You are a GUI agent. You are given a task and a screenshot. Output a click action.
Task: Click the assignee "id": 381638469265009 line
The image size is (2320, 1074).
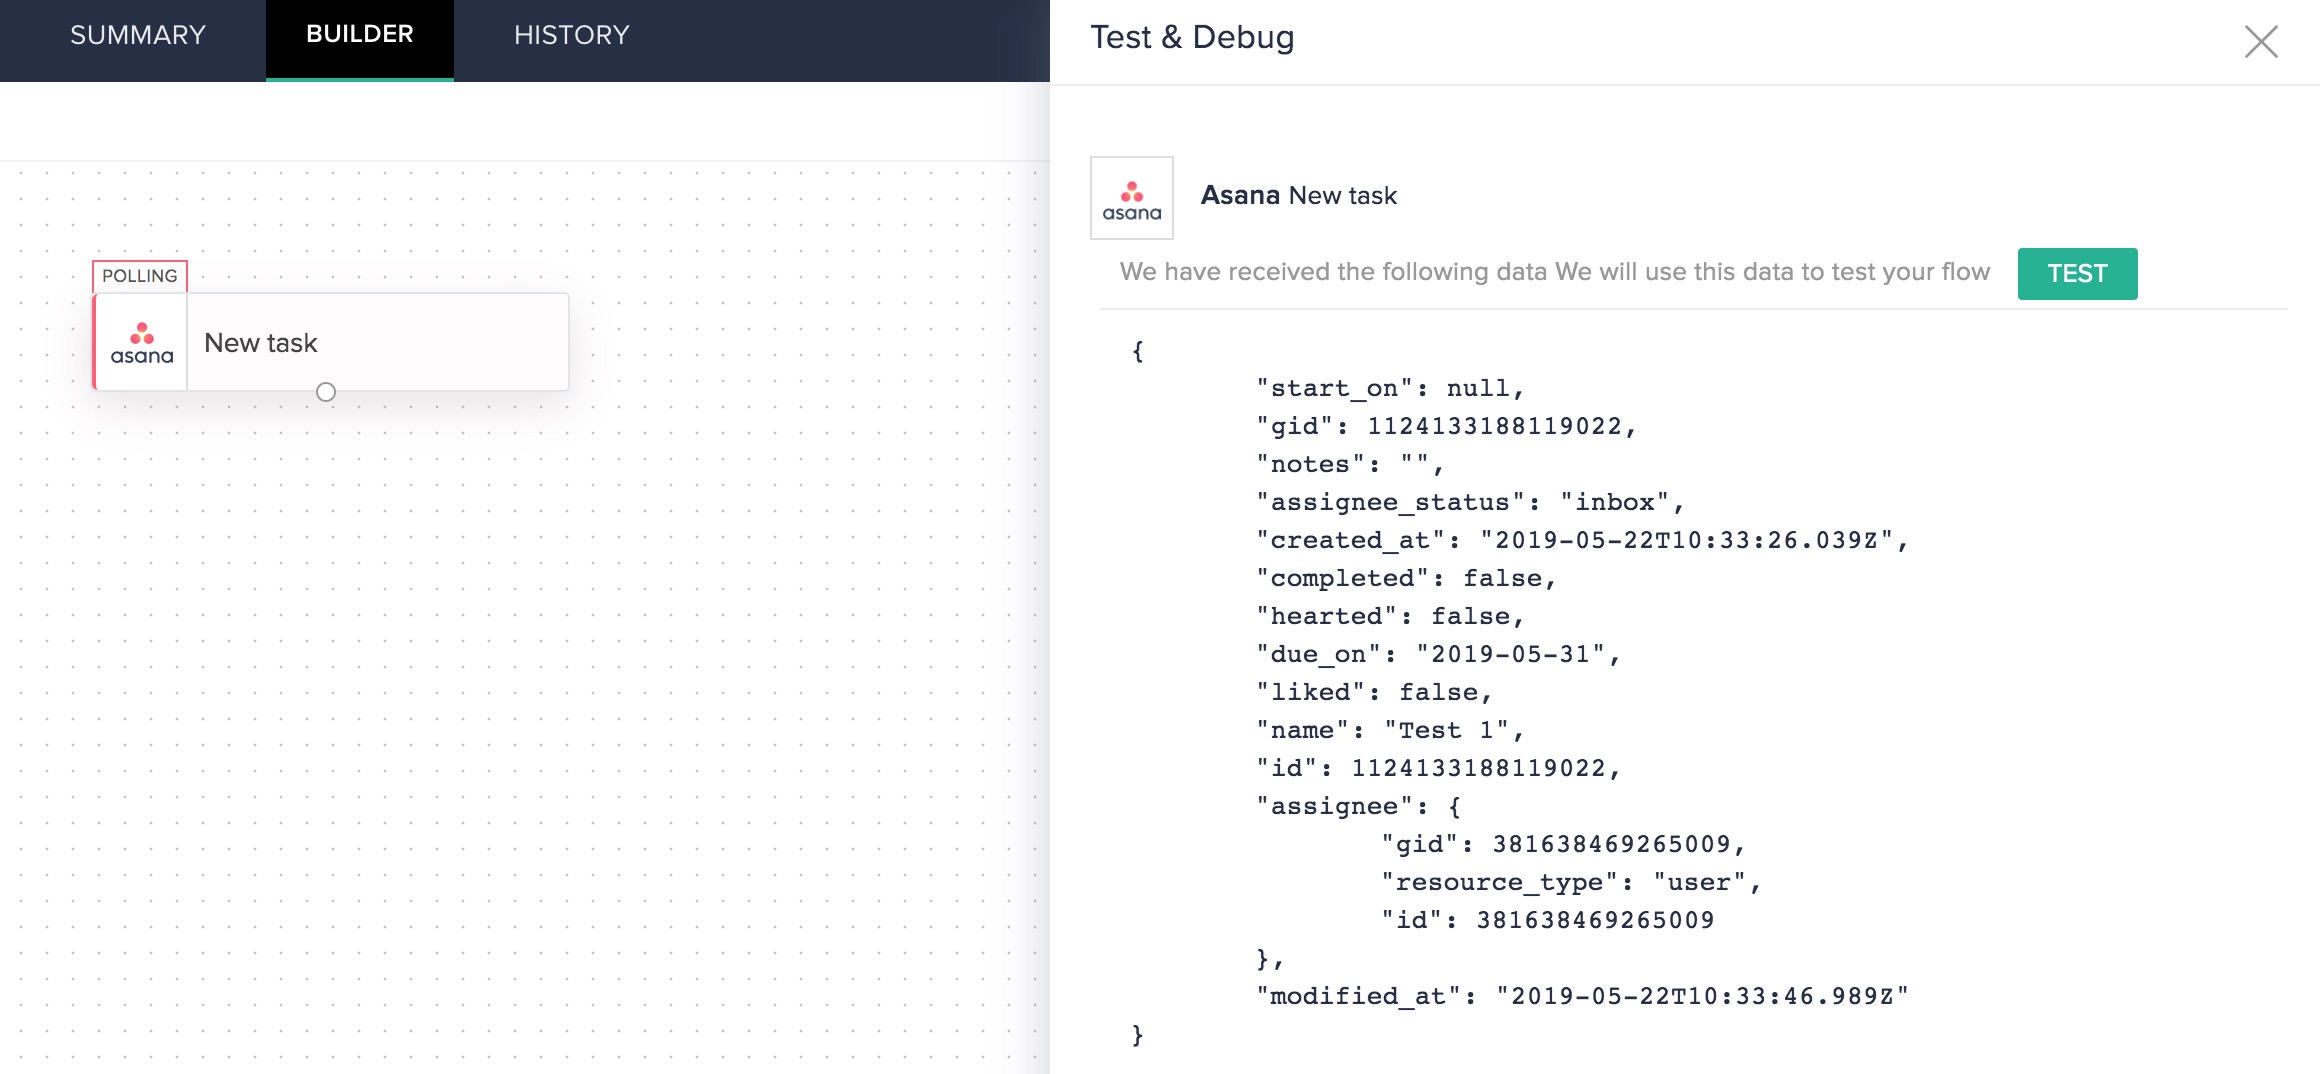pos(1548,921)
